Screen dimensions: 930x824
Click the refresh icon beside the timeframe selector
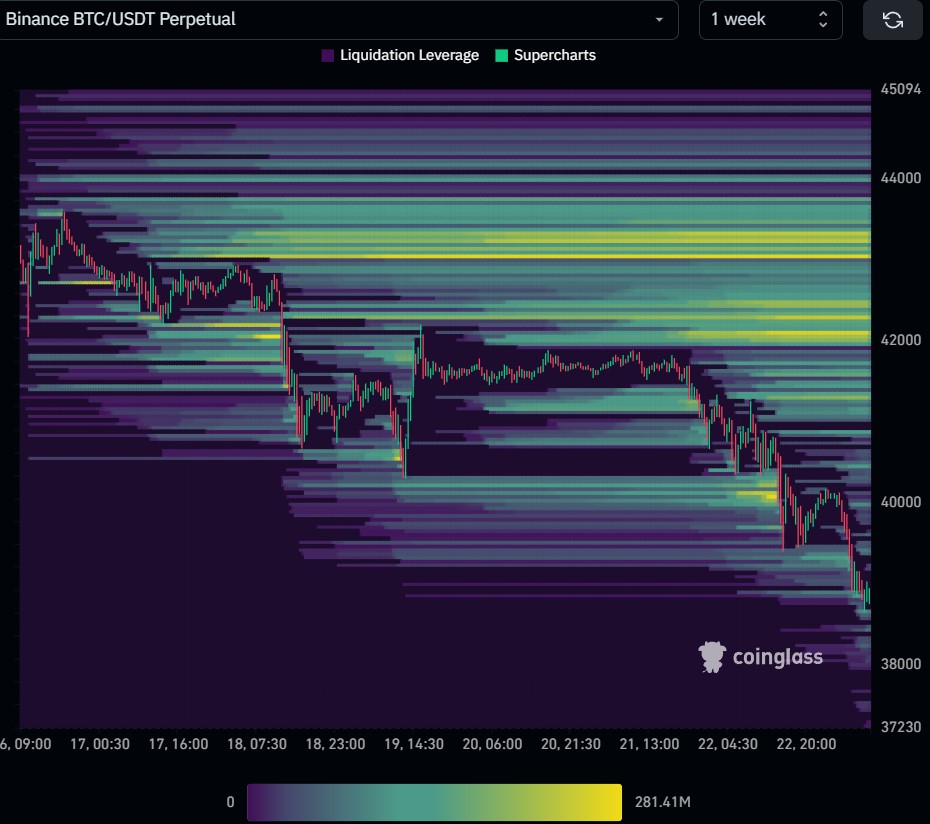[x=892, y=20]
